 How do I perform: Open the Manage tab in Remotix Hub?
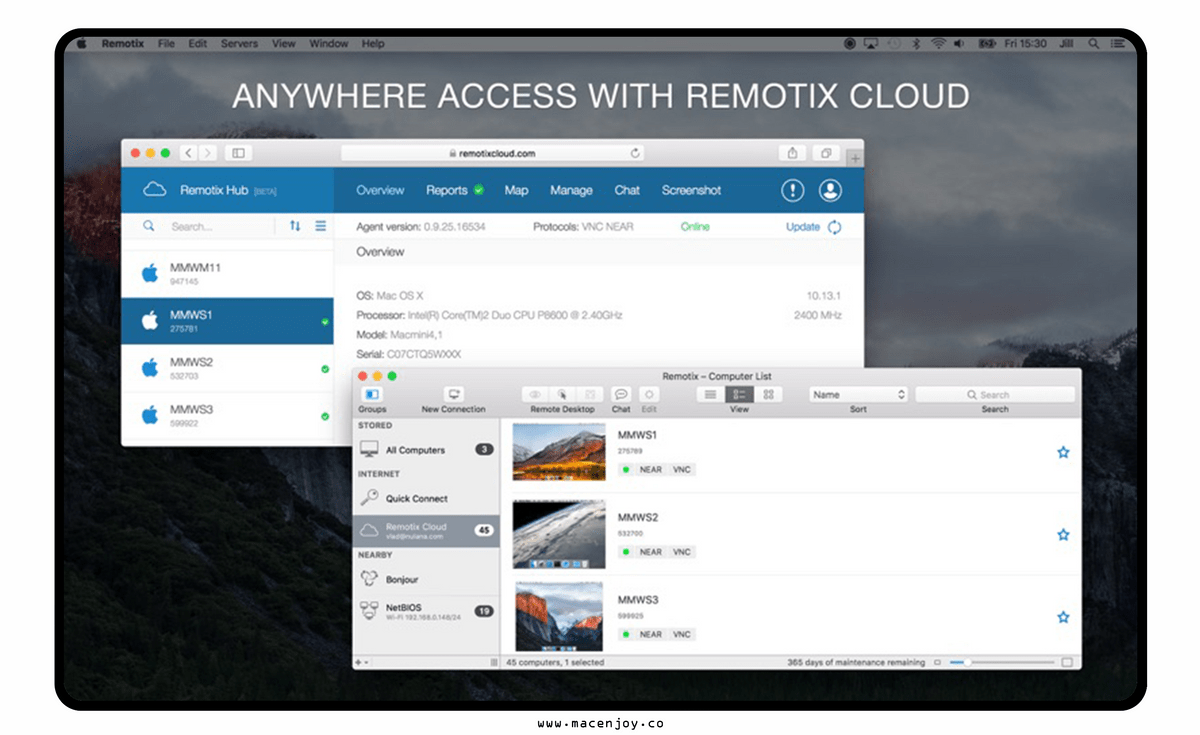point(571,190)
